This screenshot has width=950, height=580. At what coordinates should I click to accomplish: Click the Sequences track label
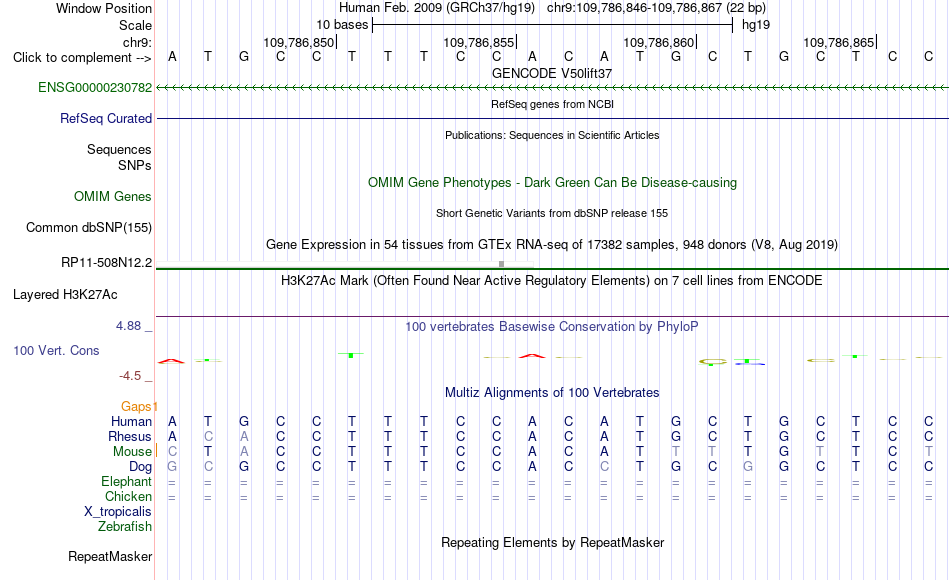(119, 149)
